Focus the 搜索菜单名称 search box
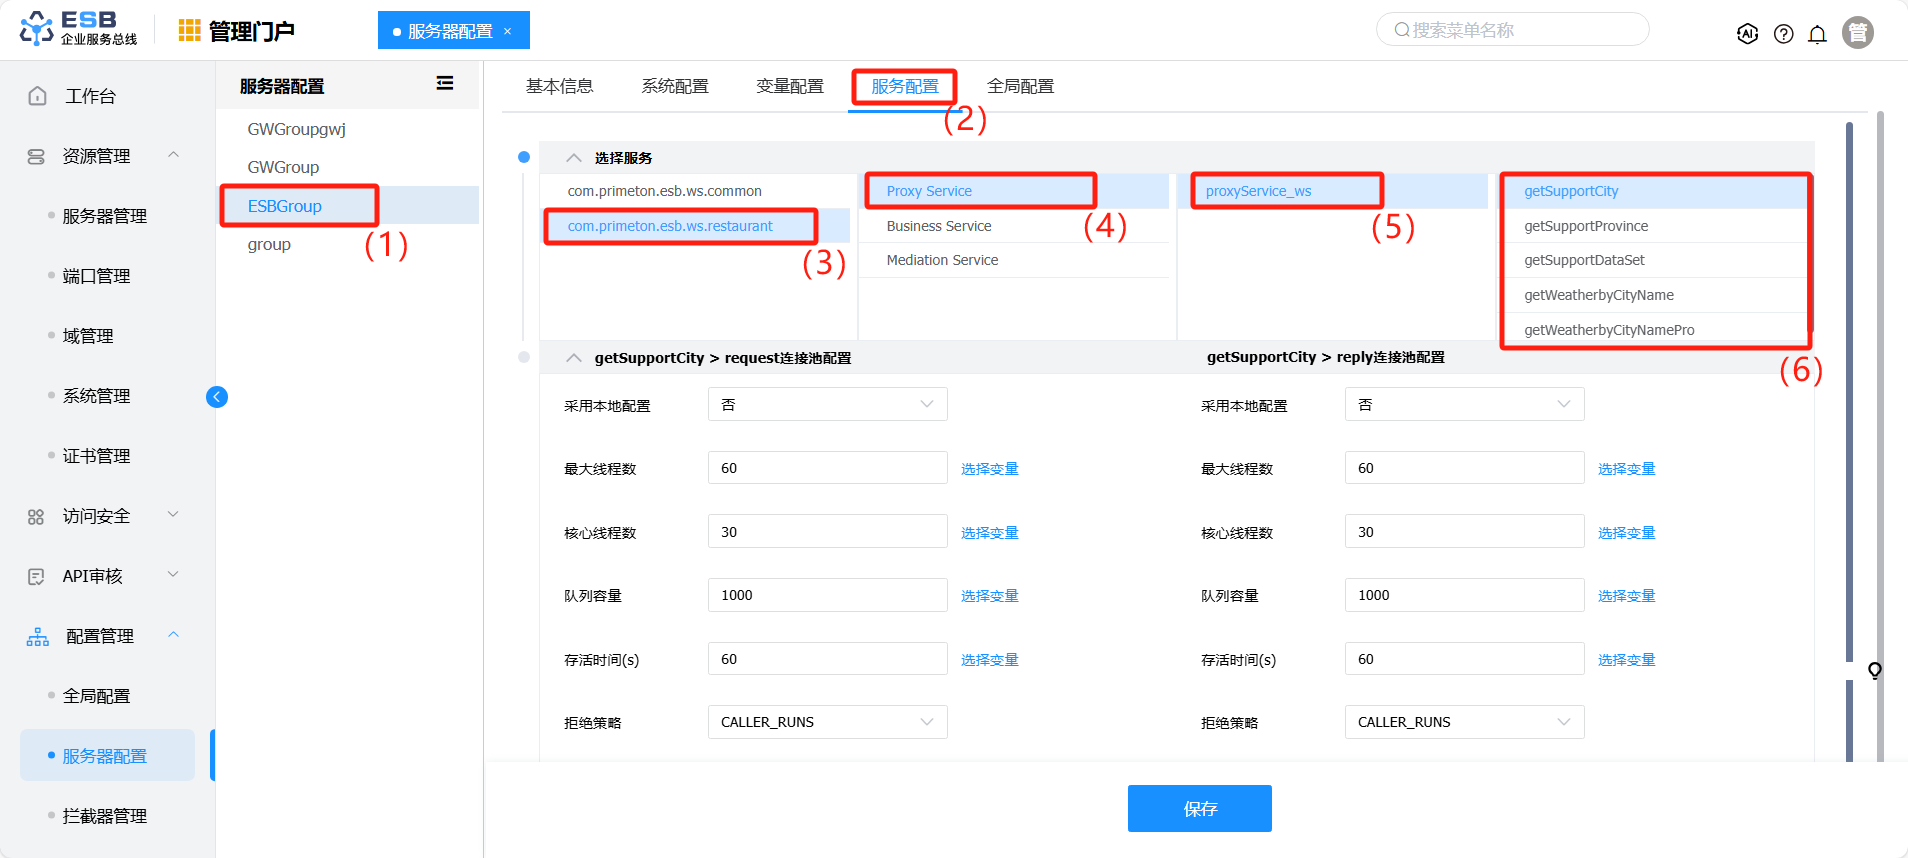The image size is (1908, 858). click(x=1512, y=30)
